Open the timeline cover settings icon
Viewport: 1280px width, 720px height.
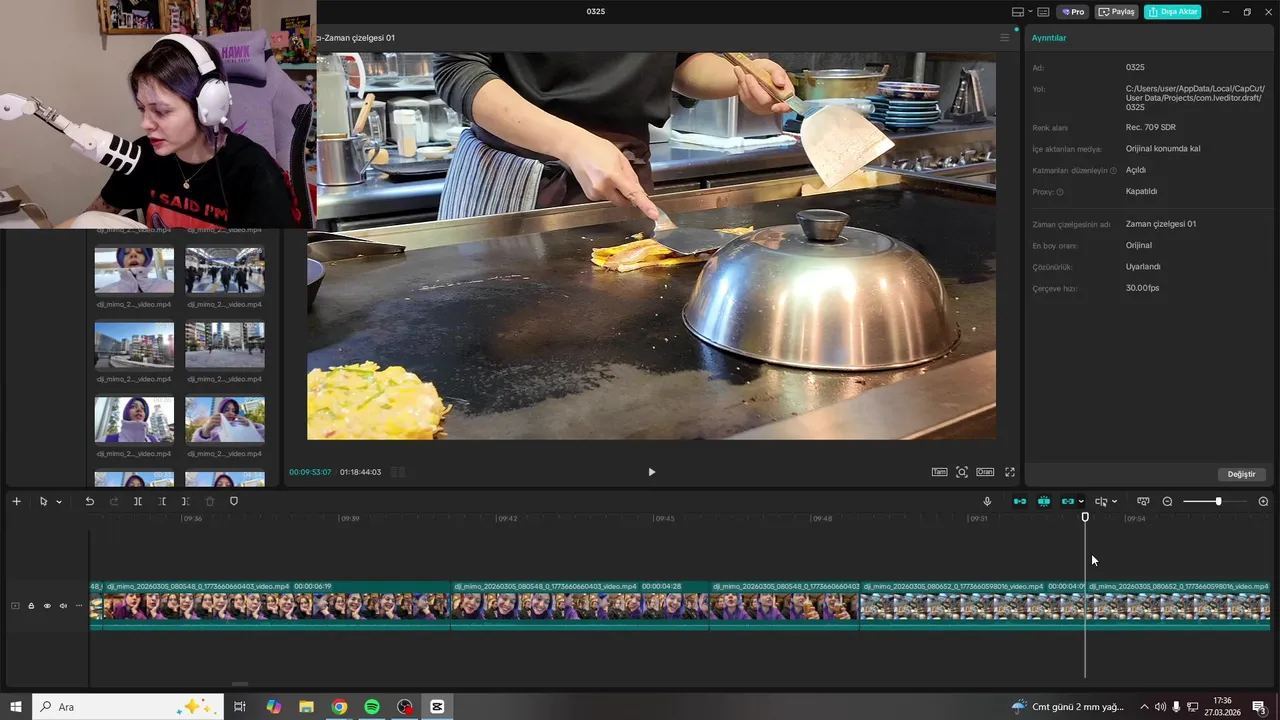pyautogui.click(x=1143, y=501)
